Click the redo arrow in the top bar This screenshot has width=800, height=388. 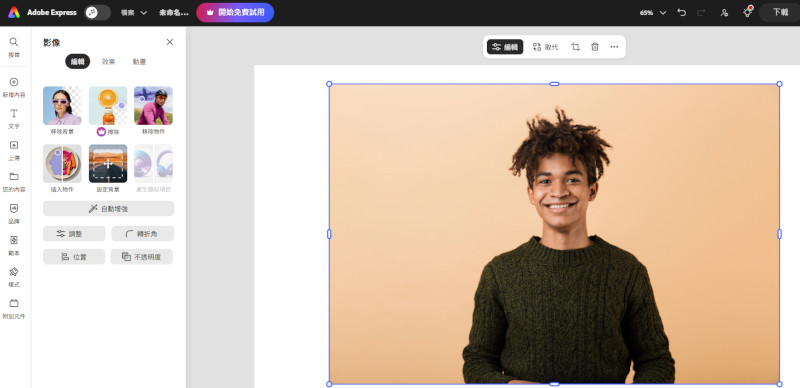click(701, 12)
